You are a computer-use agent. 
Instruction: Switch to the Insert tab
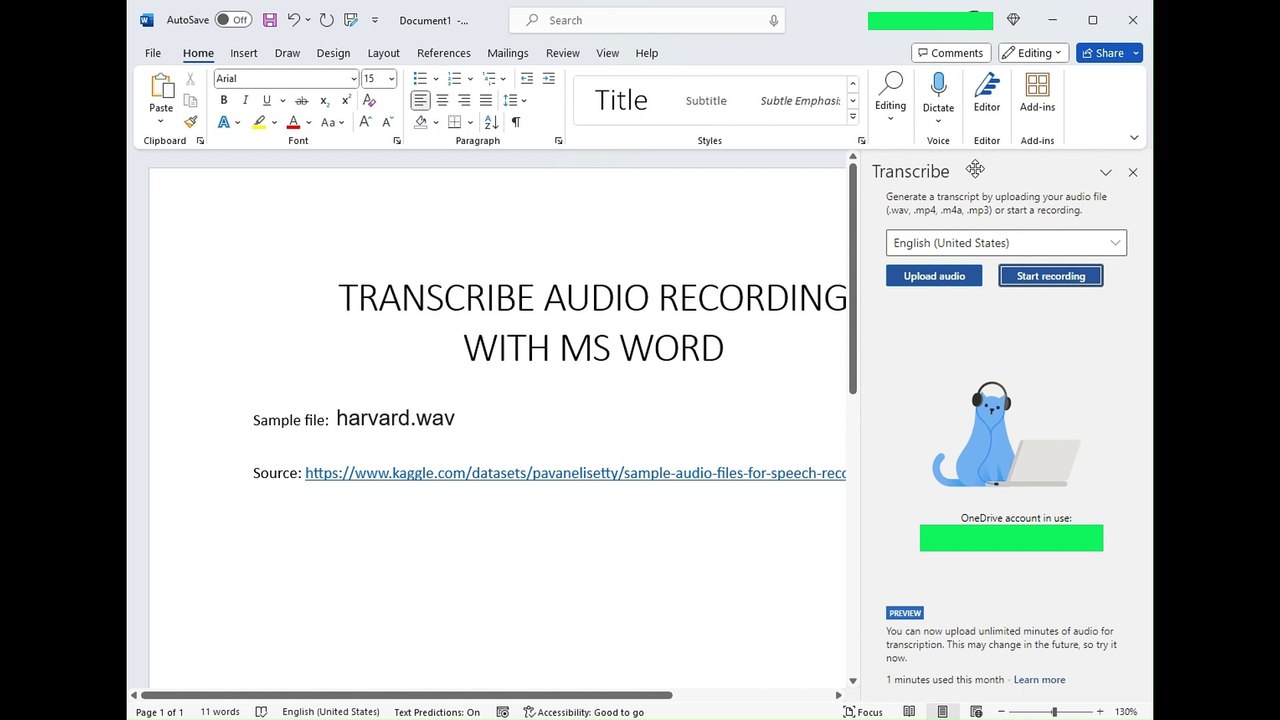[244, 53]
